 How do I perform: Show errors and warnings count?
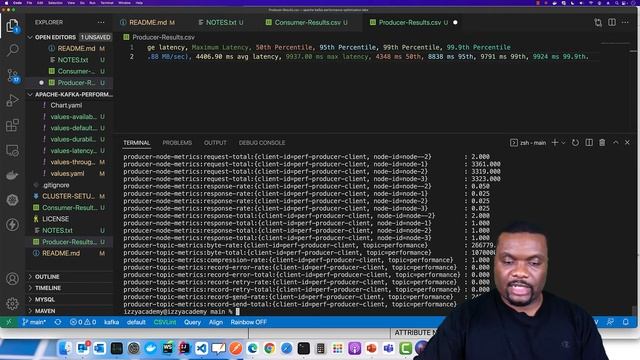(83, 322)
